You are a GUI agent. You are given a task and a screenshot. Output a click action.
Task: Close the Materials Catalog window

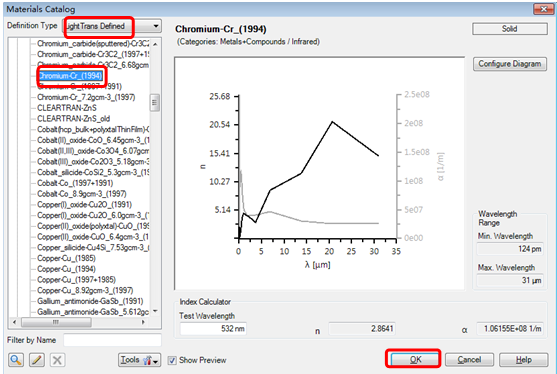[543, 9]
